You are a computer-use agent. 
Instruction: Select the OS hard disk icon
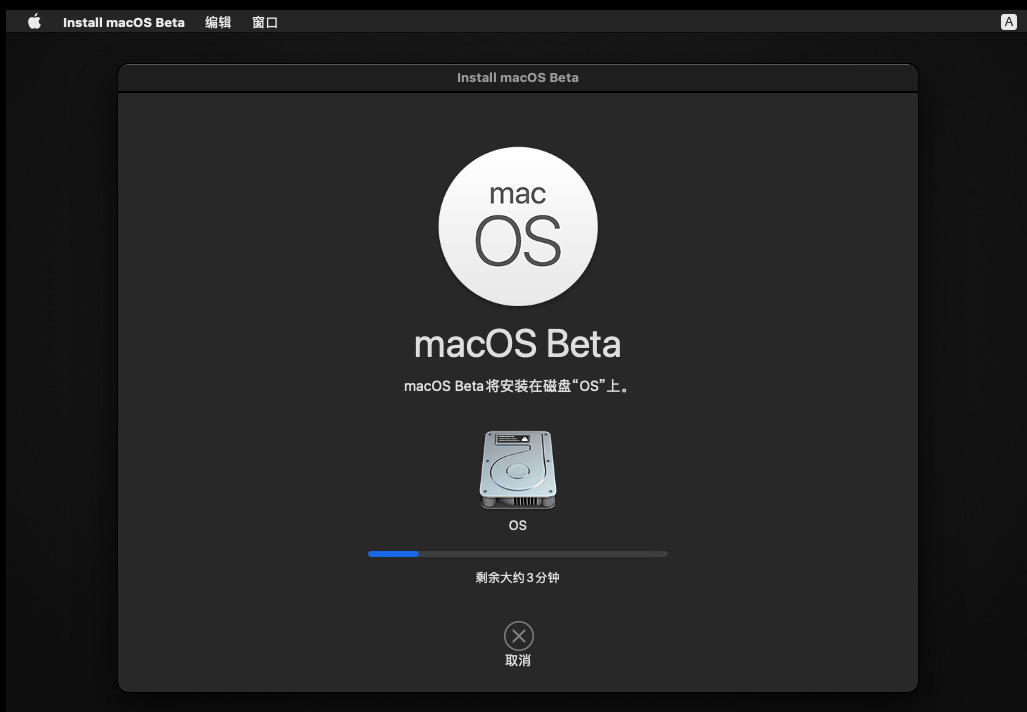(517, 470)
